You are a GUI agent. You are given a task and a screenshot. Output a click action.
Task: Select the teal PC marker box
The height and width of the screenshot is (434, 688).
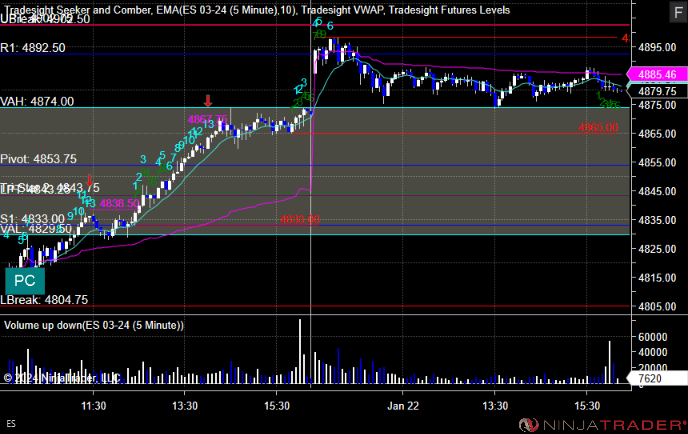point(25,281)
